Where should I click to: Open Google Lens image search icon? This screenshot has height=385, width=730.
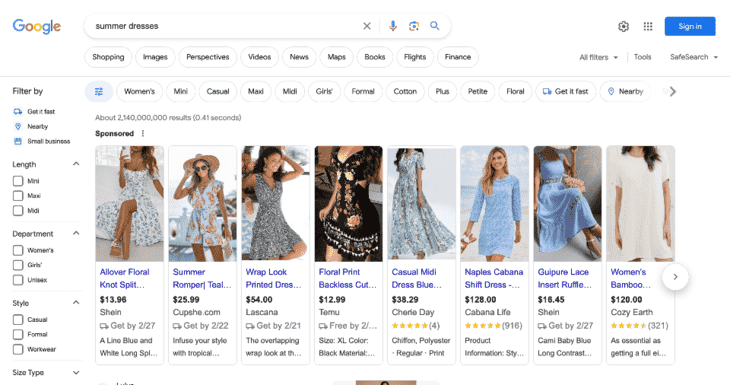point(413,26)
